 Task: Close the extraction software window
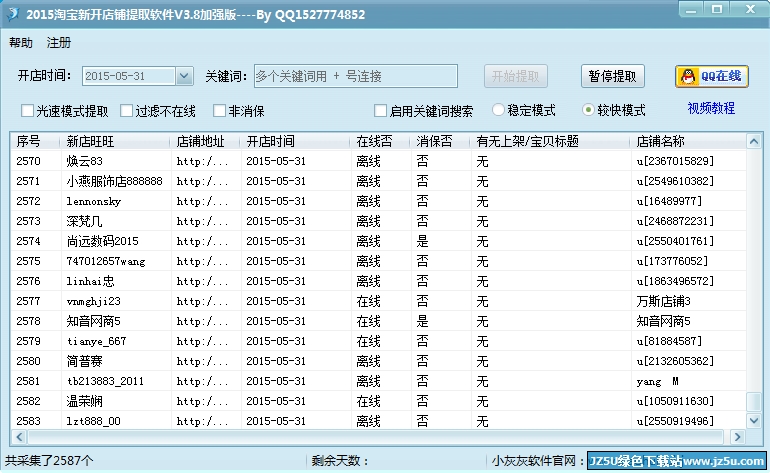pyautogui.click(x=750, y=9)
